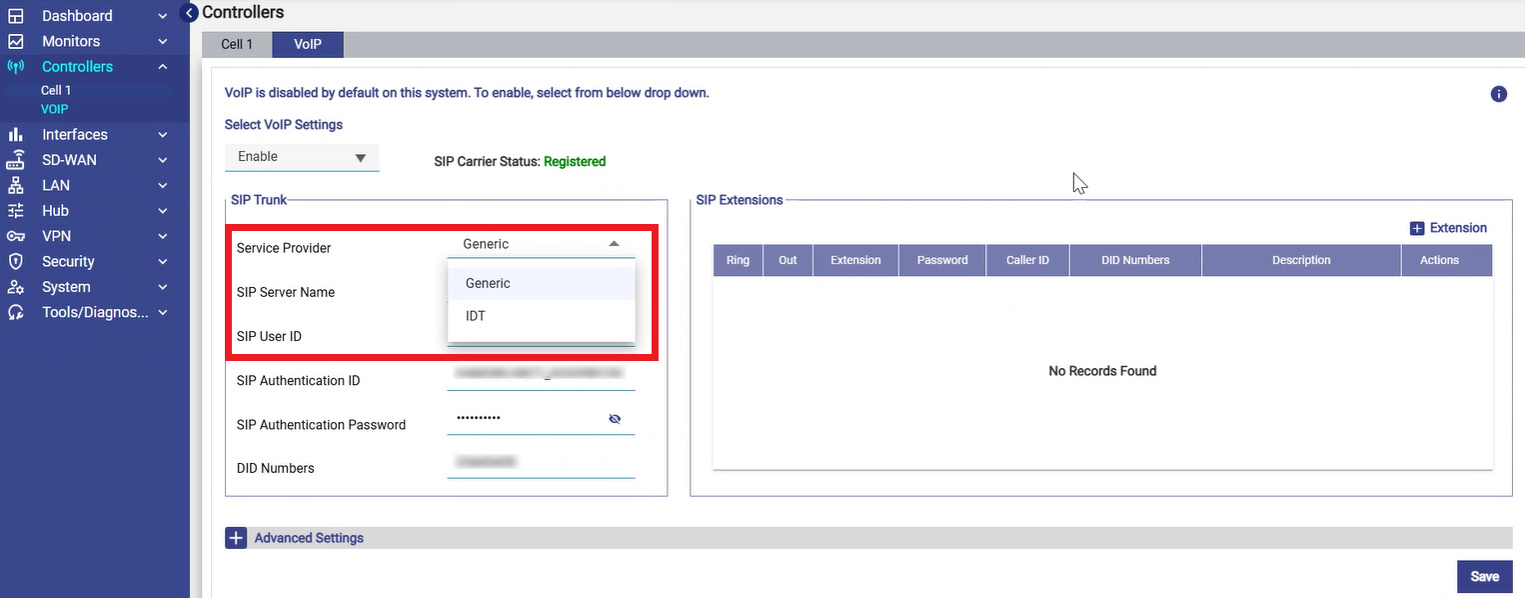Click the Save button
The height and width of the screenshot is (598, 1525).
pos(1484,576)
